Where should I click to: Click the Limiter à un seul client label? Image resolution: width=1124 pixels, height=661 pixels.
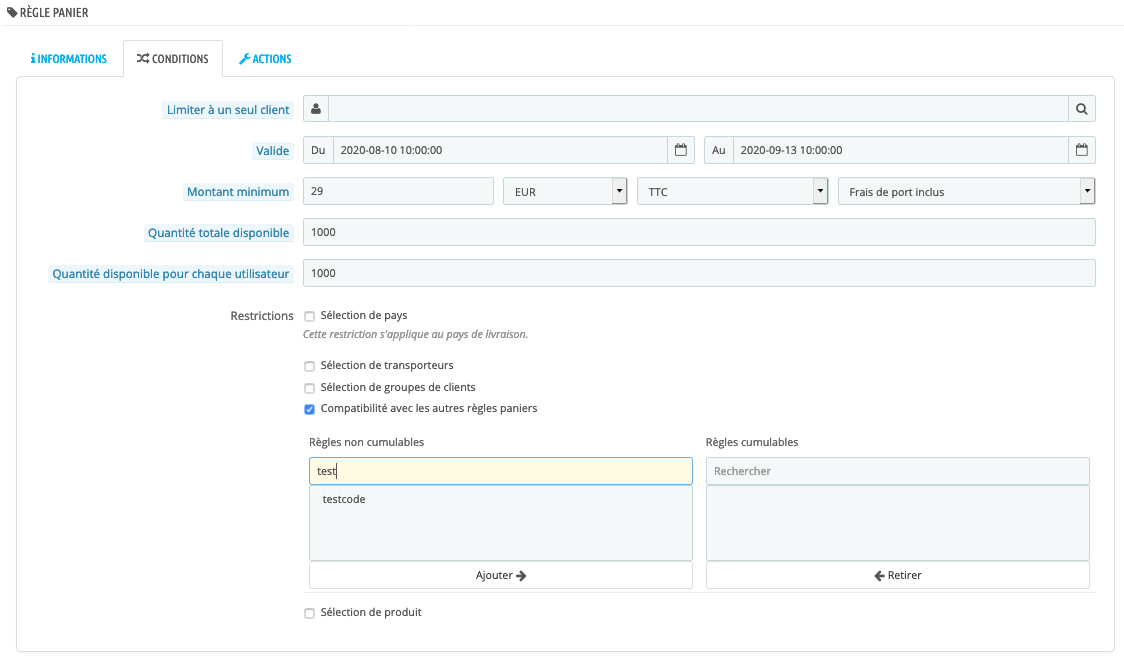coord(228,110)
